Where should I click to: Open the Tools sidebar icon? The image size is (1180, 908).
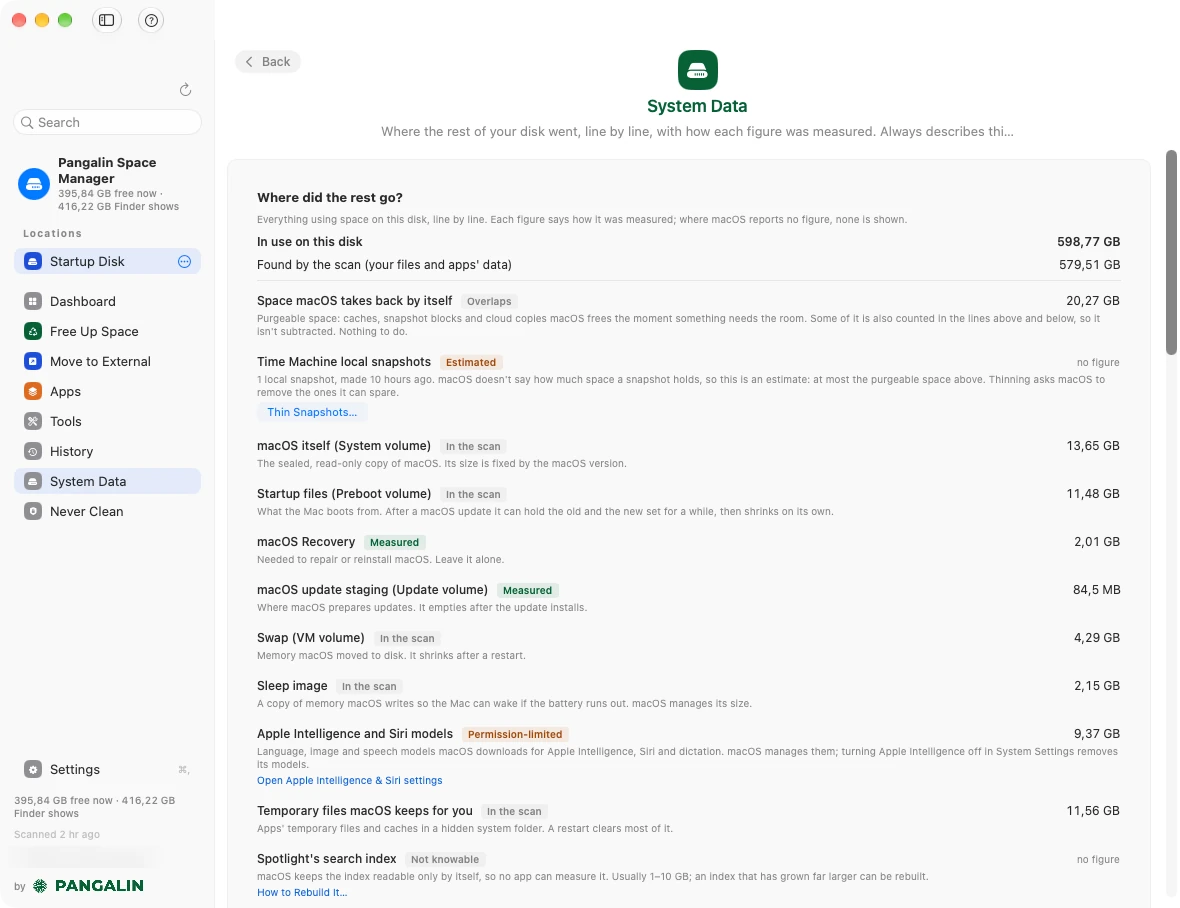(x=32, y=421)
